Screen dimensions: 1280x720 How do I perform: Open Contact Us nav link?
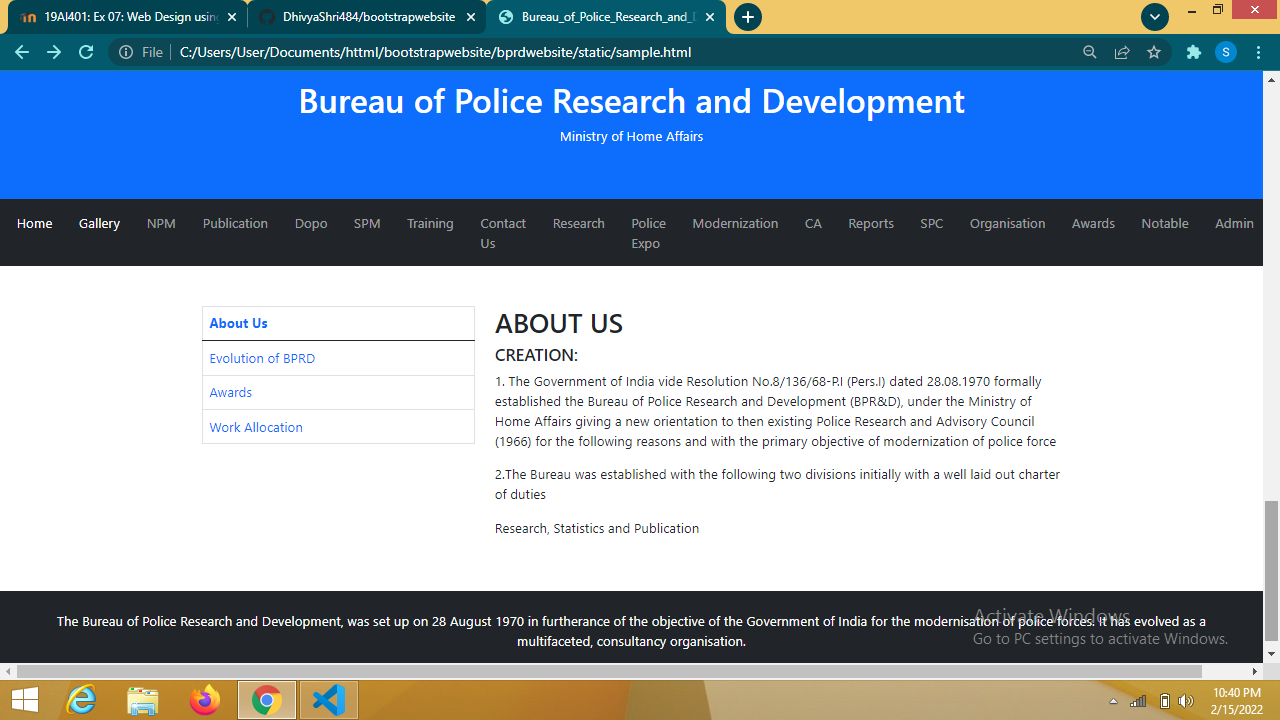503,233
